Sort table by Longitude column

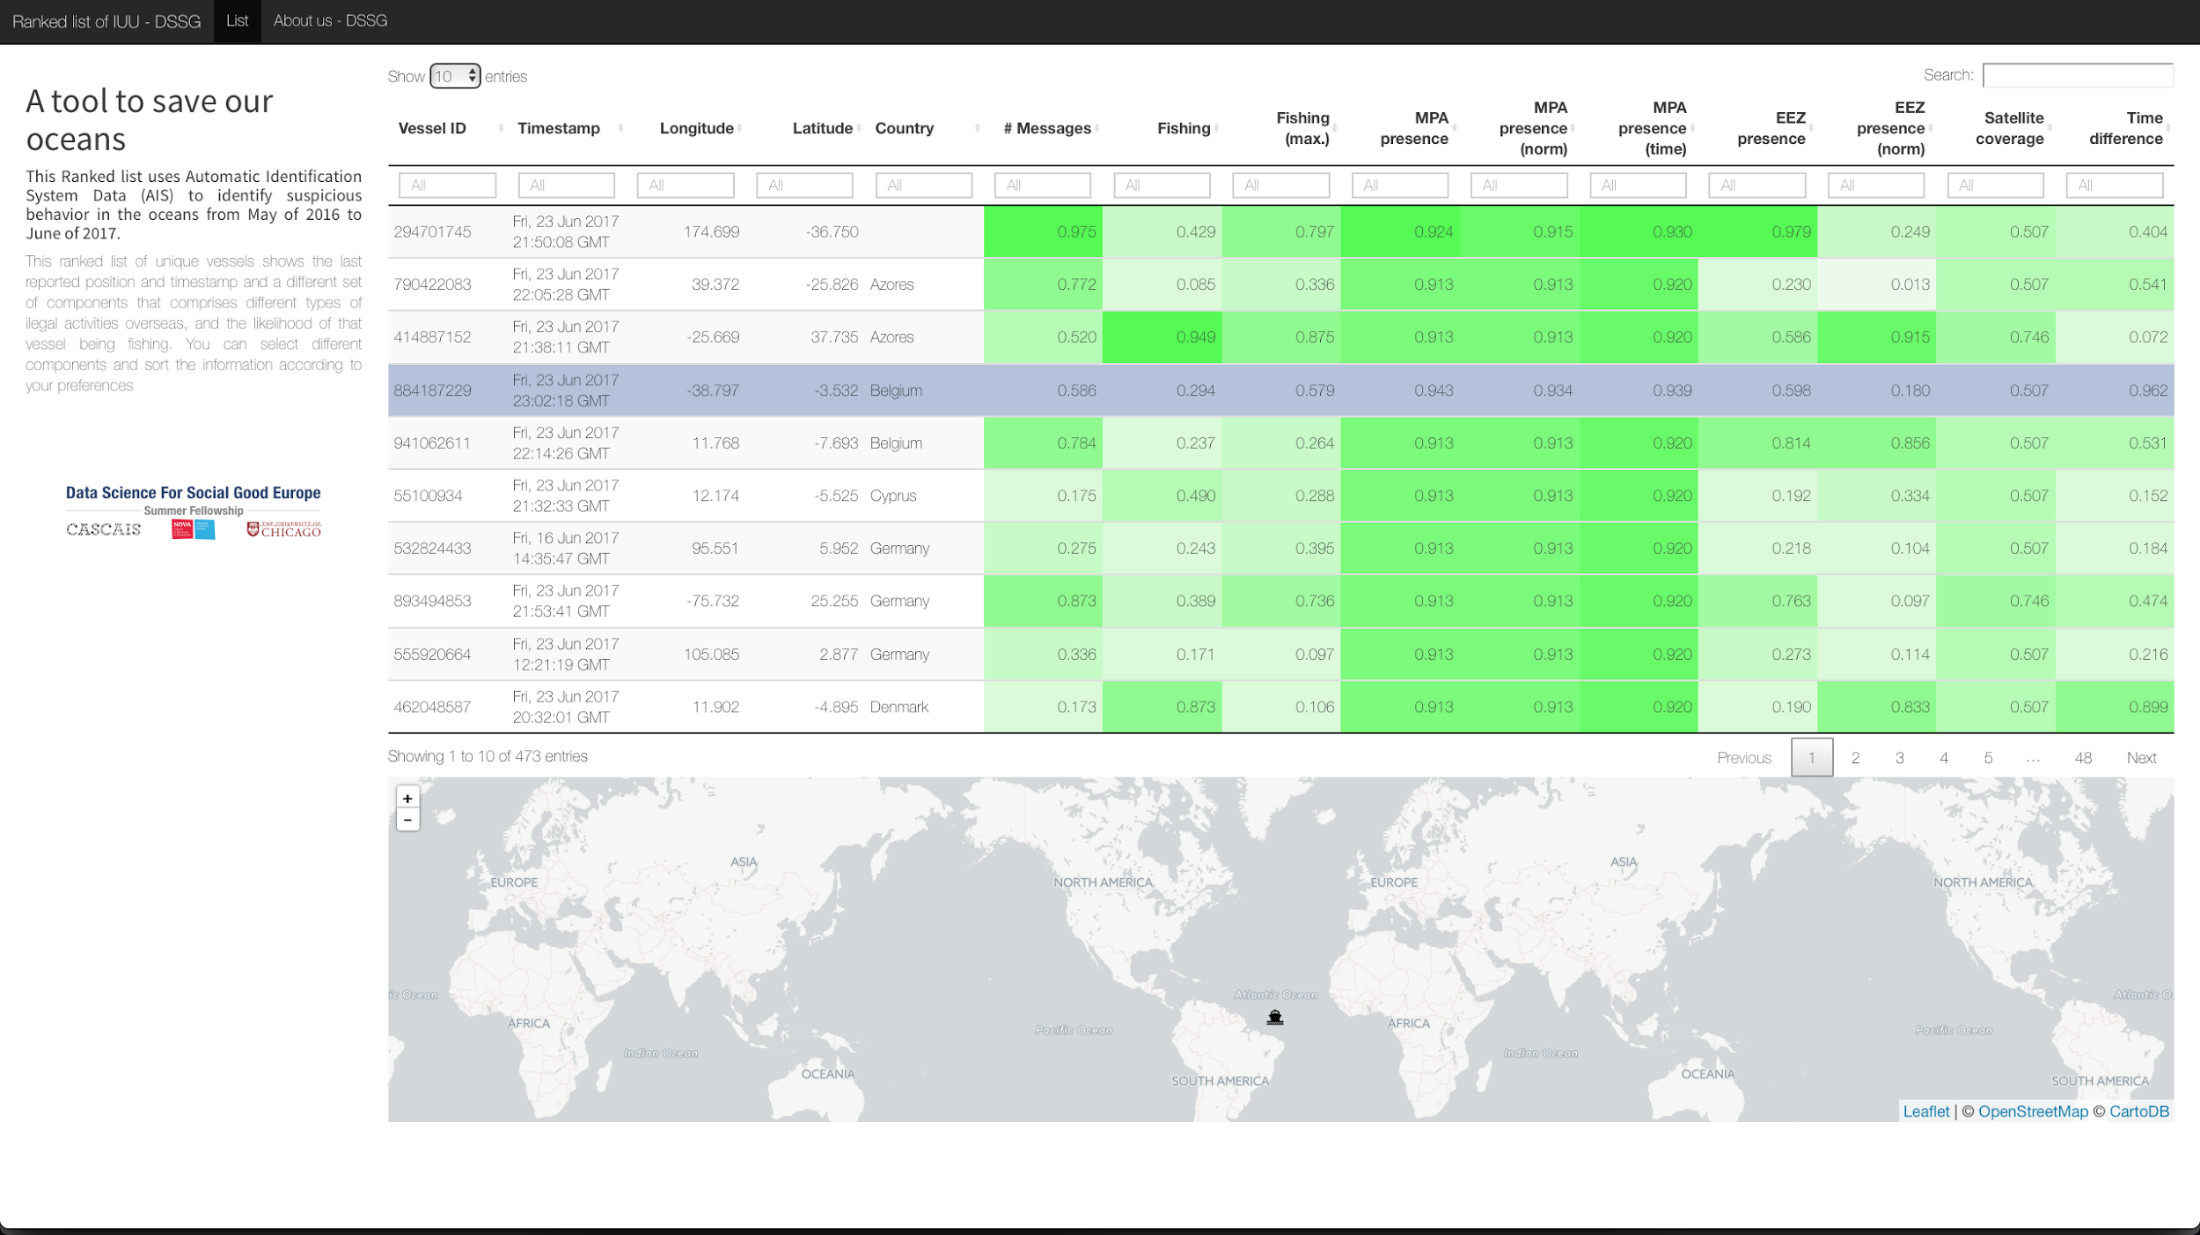[686, 128]
